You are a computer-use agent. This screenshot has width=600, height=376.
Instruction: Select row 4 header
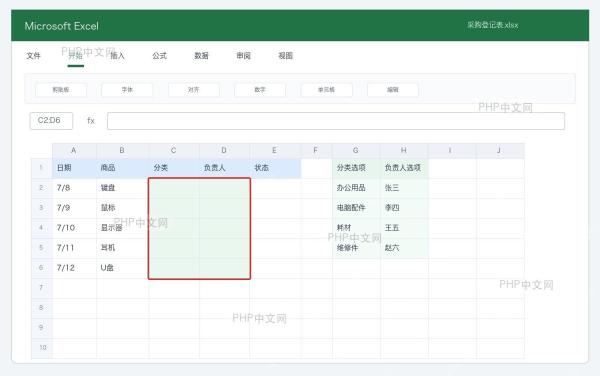(42, 228)
